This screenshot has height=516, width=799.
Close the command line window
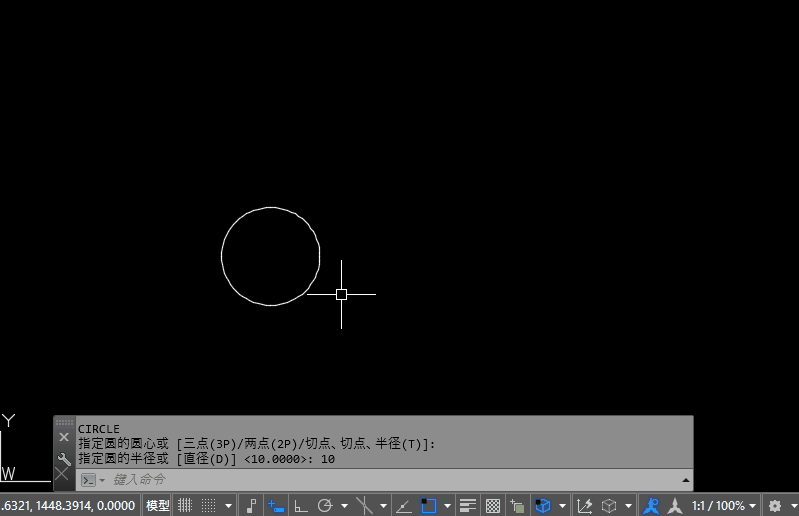tap(64, 437)
